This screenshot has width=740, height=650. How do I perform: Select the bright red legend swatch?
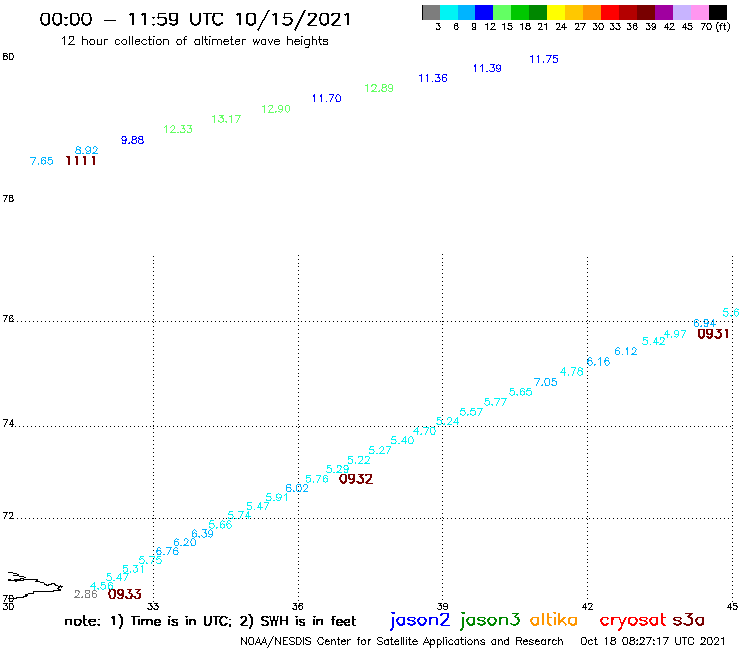(610, 12)
